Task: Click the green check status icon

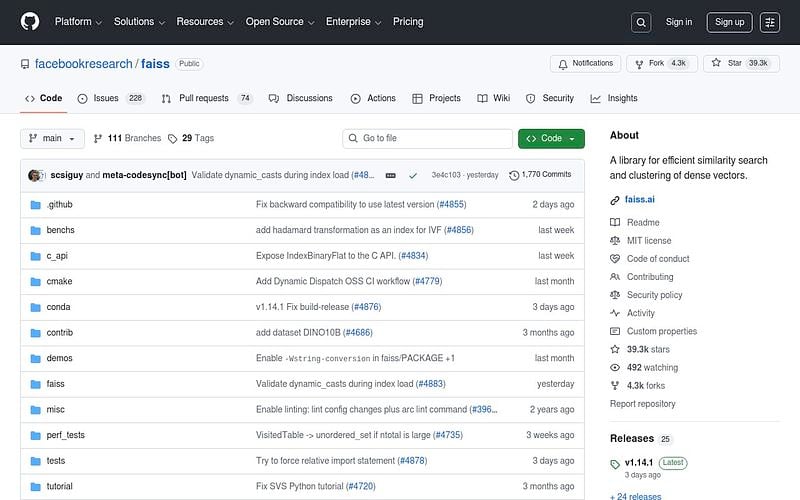Action: pyautogui.click(x=413, y=175)
